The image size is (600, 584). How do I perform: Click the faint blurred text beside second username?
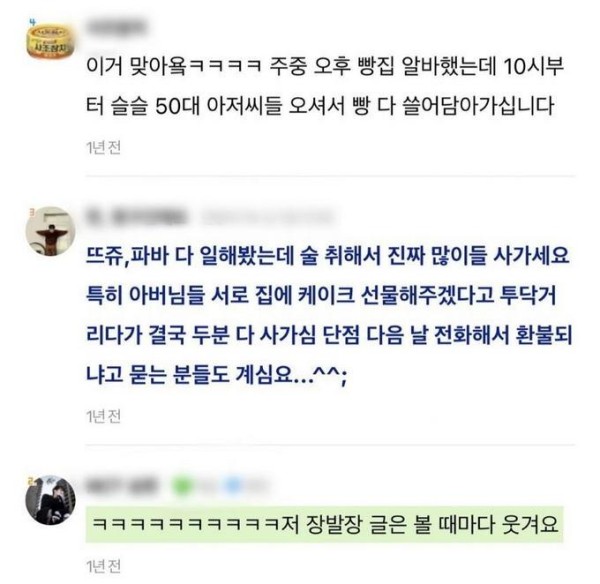pyautogui.click(x=267, y=217)
